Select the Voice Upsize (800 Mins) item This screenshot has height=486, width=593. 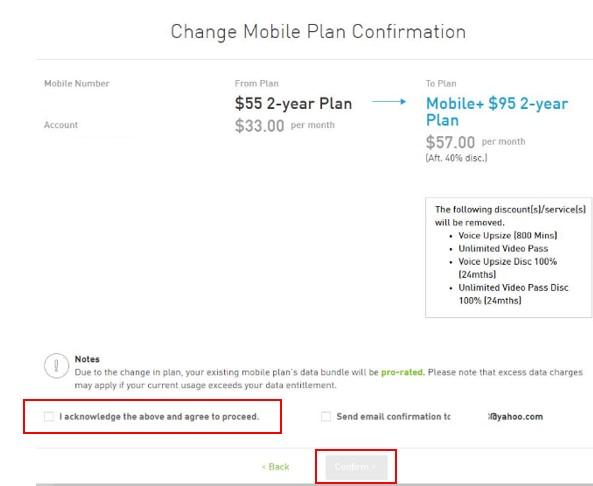coord(508,235)
